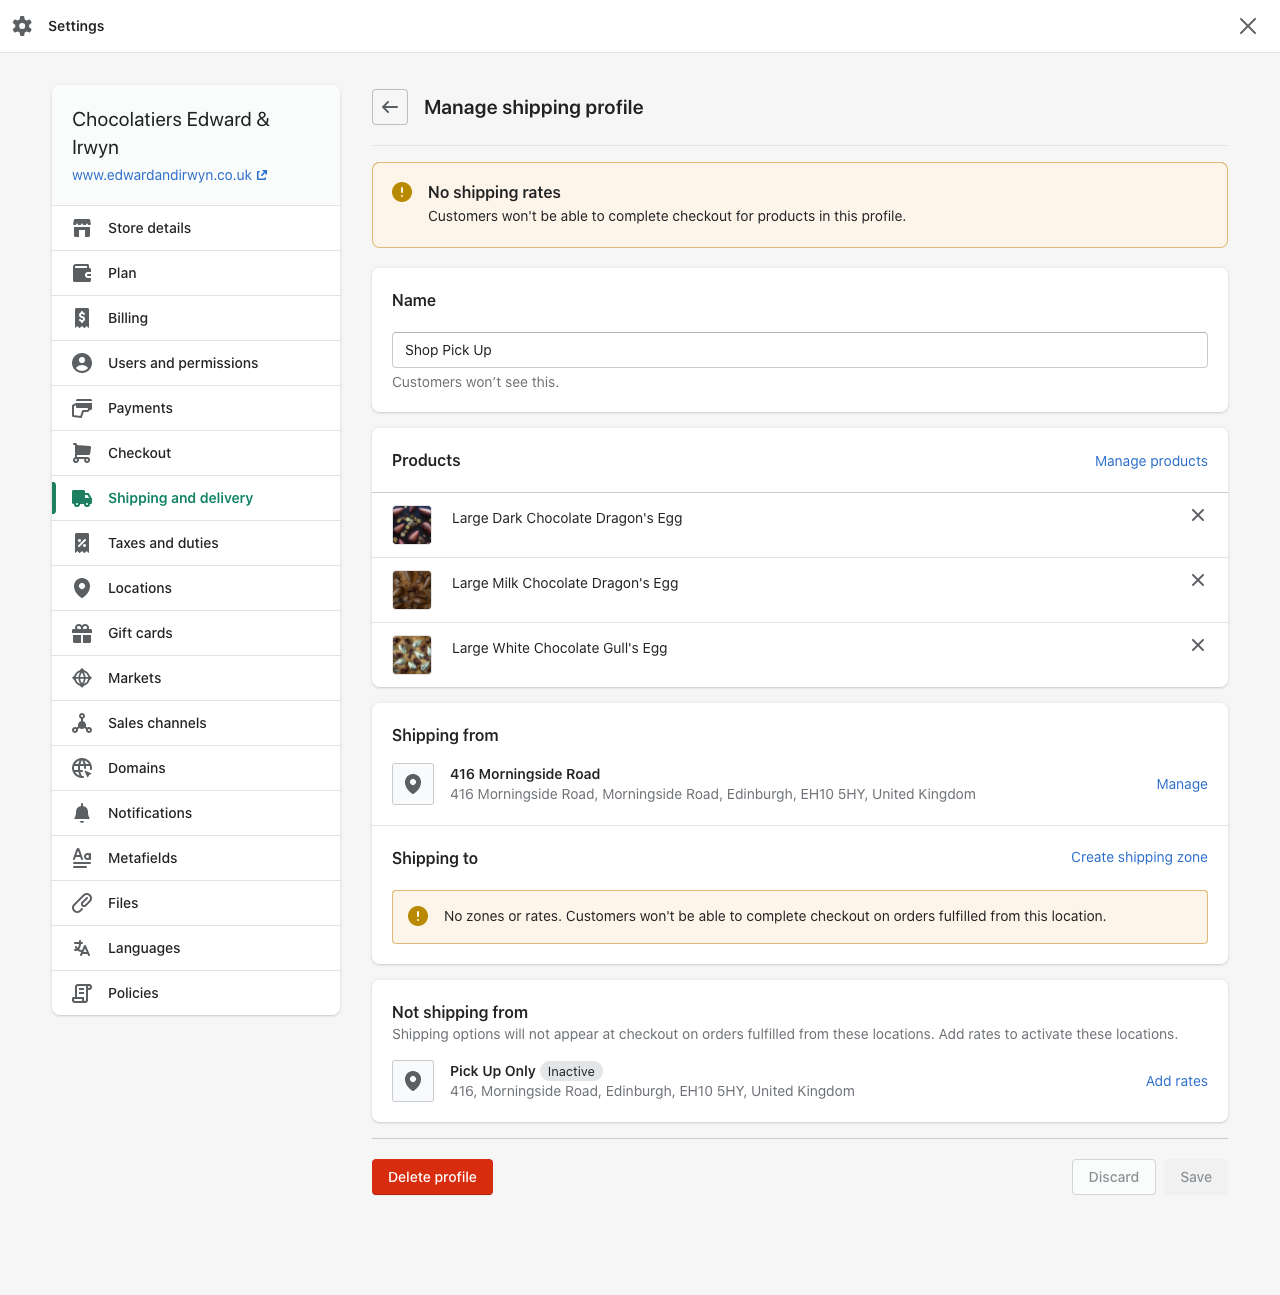Click the profile Name input field
Viewport: 1280px width, 1295px height.
tap(799, 350)
